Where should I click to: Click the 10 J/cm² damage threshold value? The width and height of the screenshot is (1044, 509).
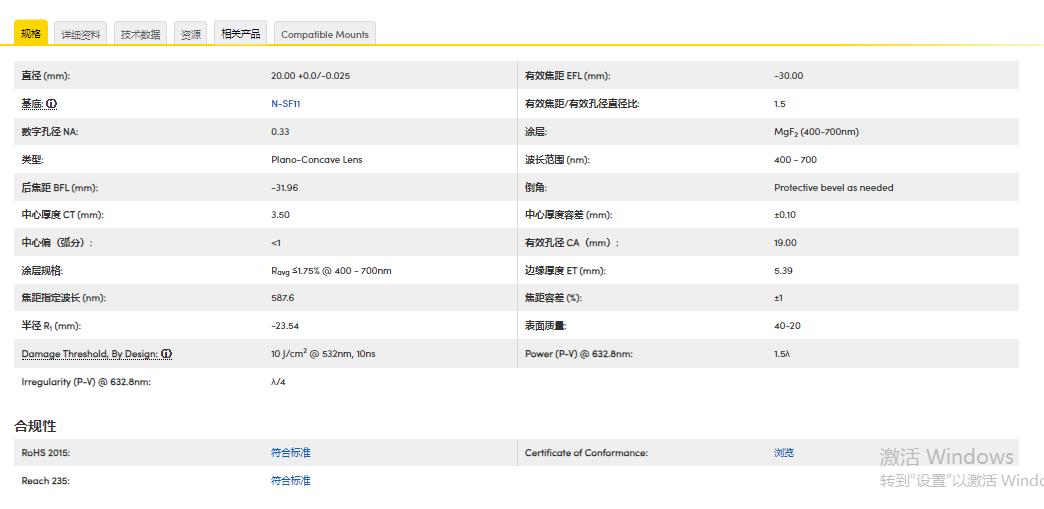(x=323, y=354)
